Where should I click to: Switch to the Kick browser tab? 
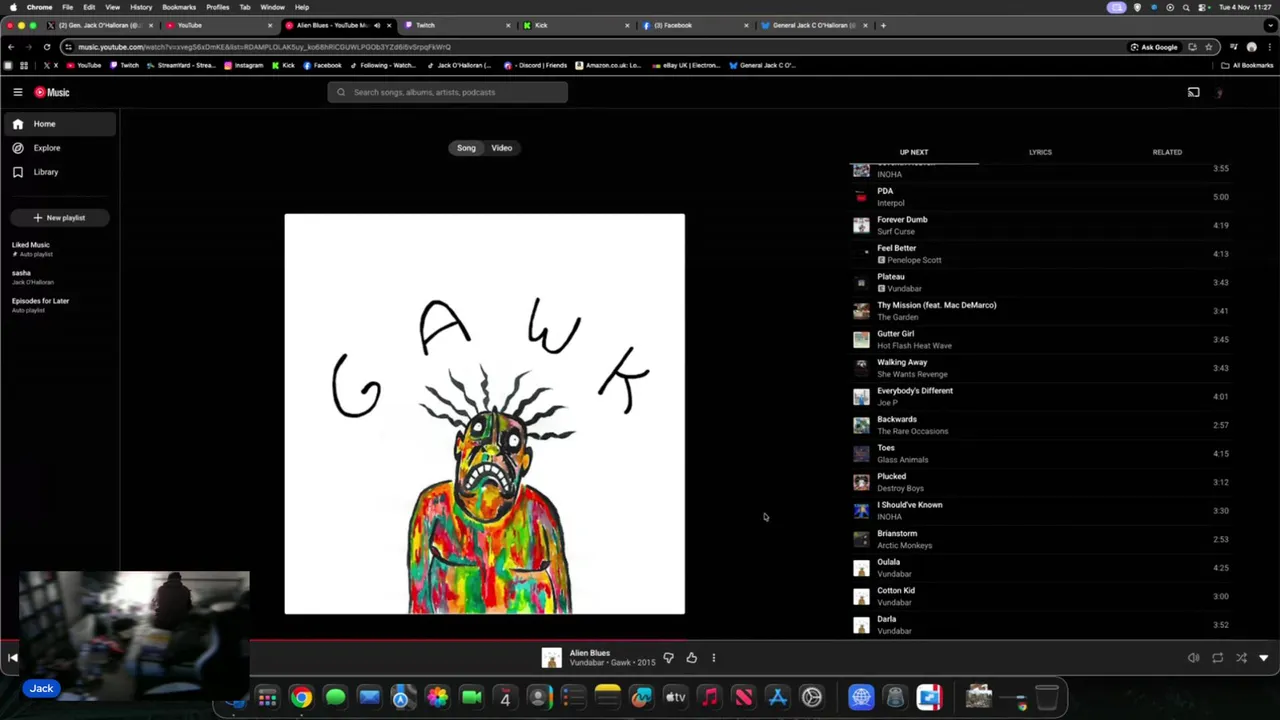[x=574, y=25]
